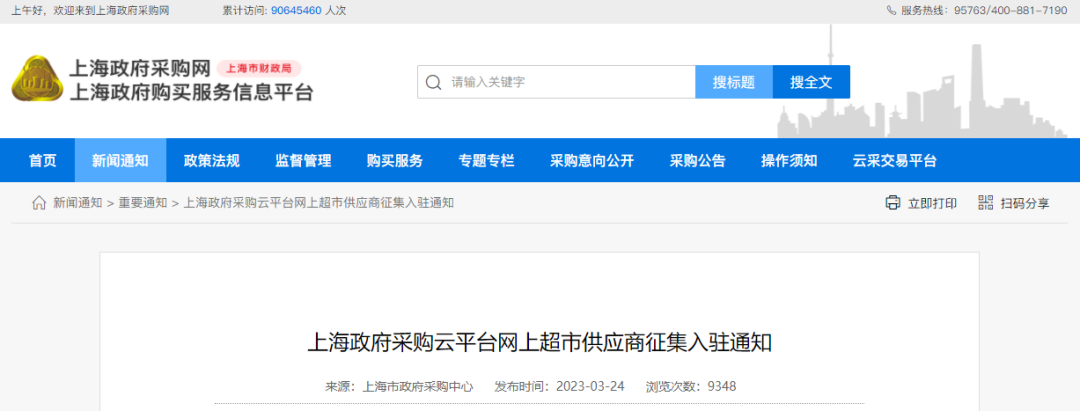
Task: Click the publish date 2023-03-24
Action: tap(590, 386)
